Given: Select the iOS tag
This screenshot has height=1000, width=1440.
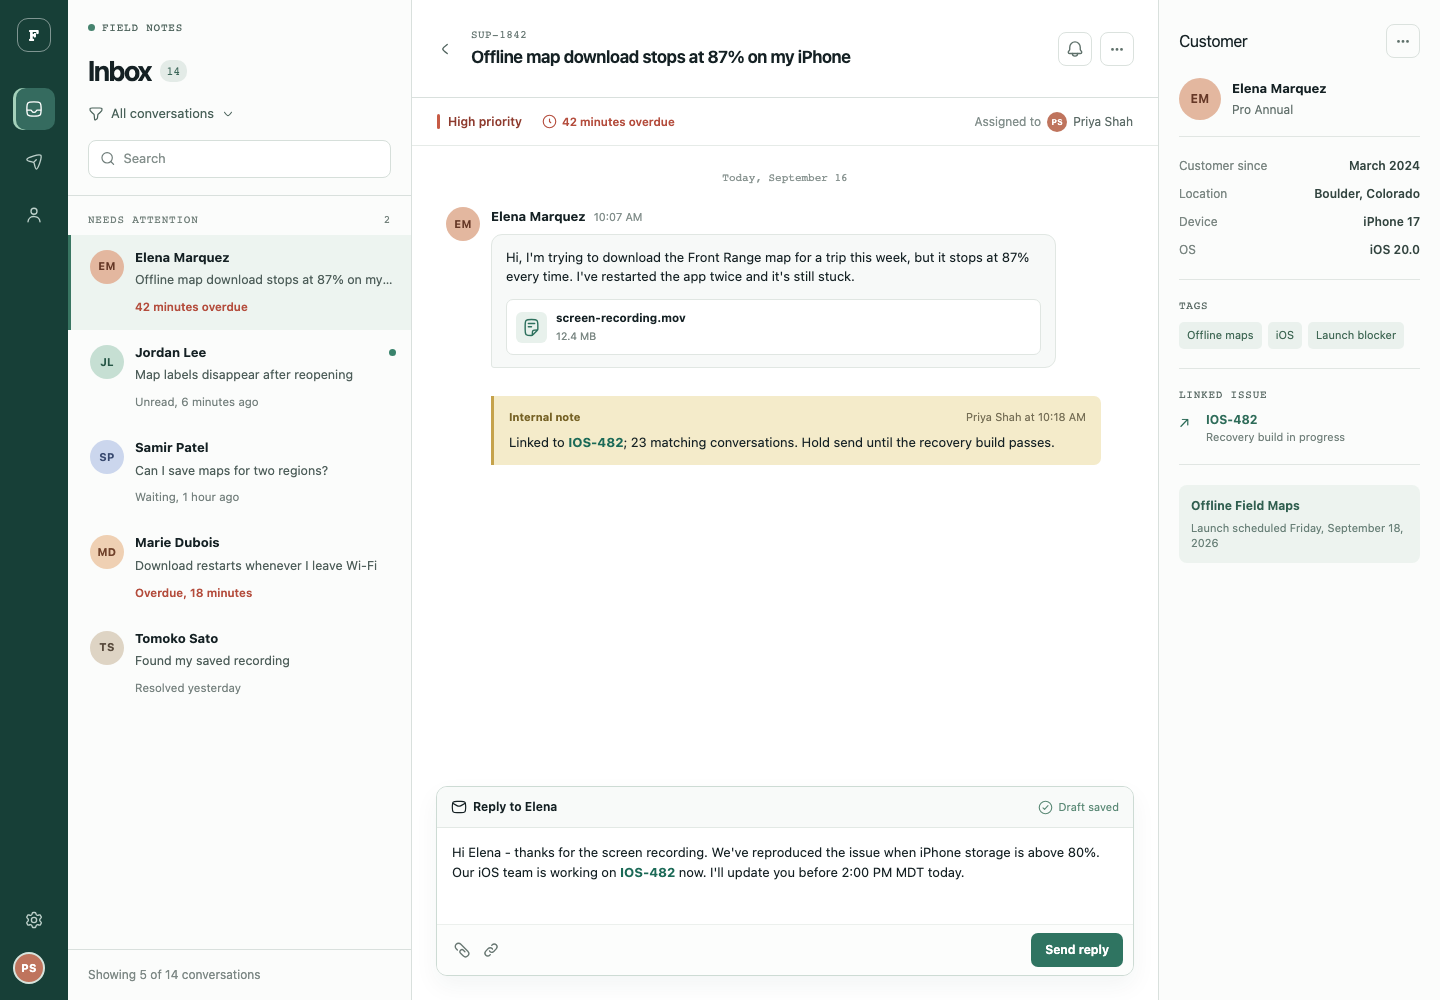Looking at the screenshot, I should pyautogui.click(x=1285, y=335).
